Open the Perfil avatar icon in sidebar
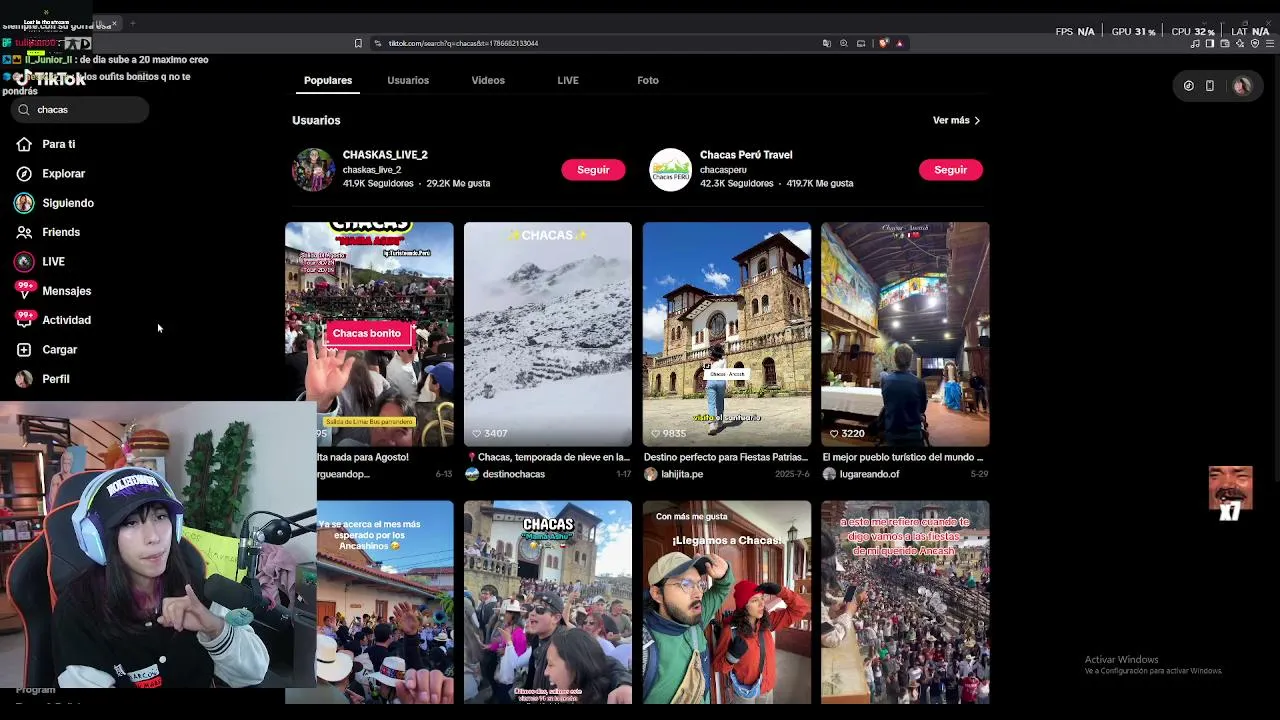Viewport: 1280px width, 720px height. pyautogui.click(x=24, y=379)
